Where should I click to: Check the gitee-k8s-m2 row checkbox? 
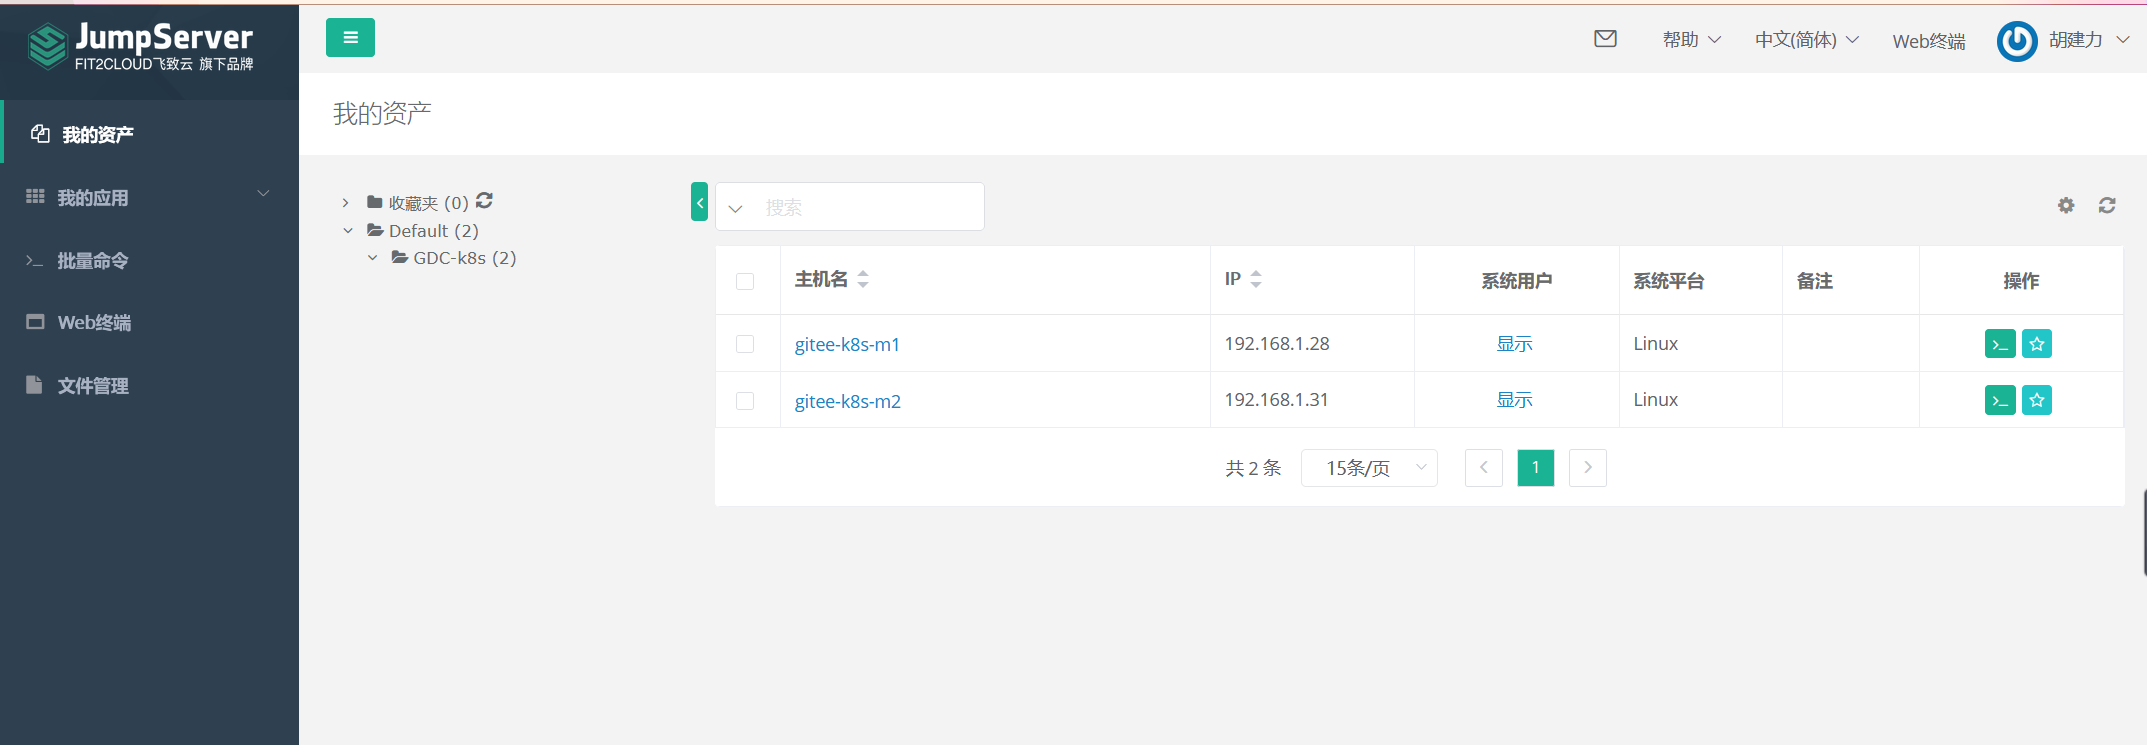745,401
